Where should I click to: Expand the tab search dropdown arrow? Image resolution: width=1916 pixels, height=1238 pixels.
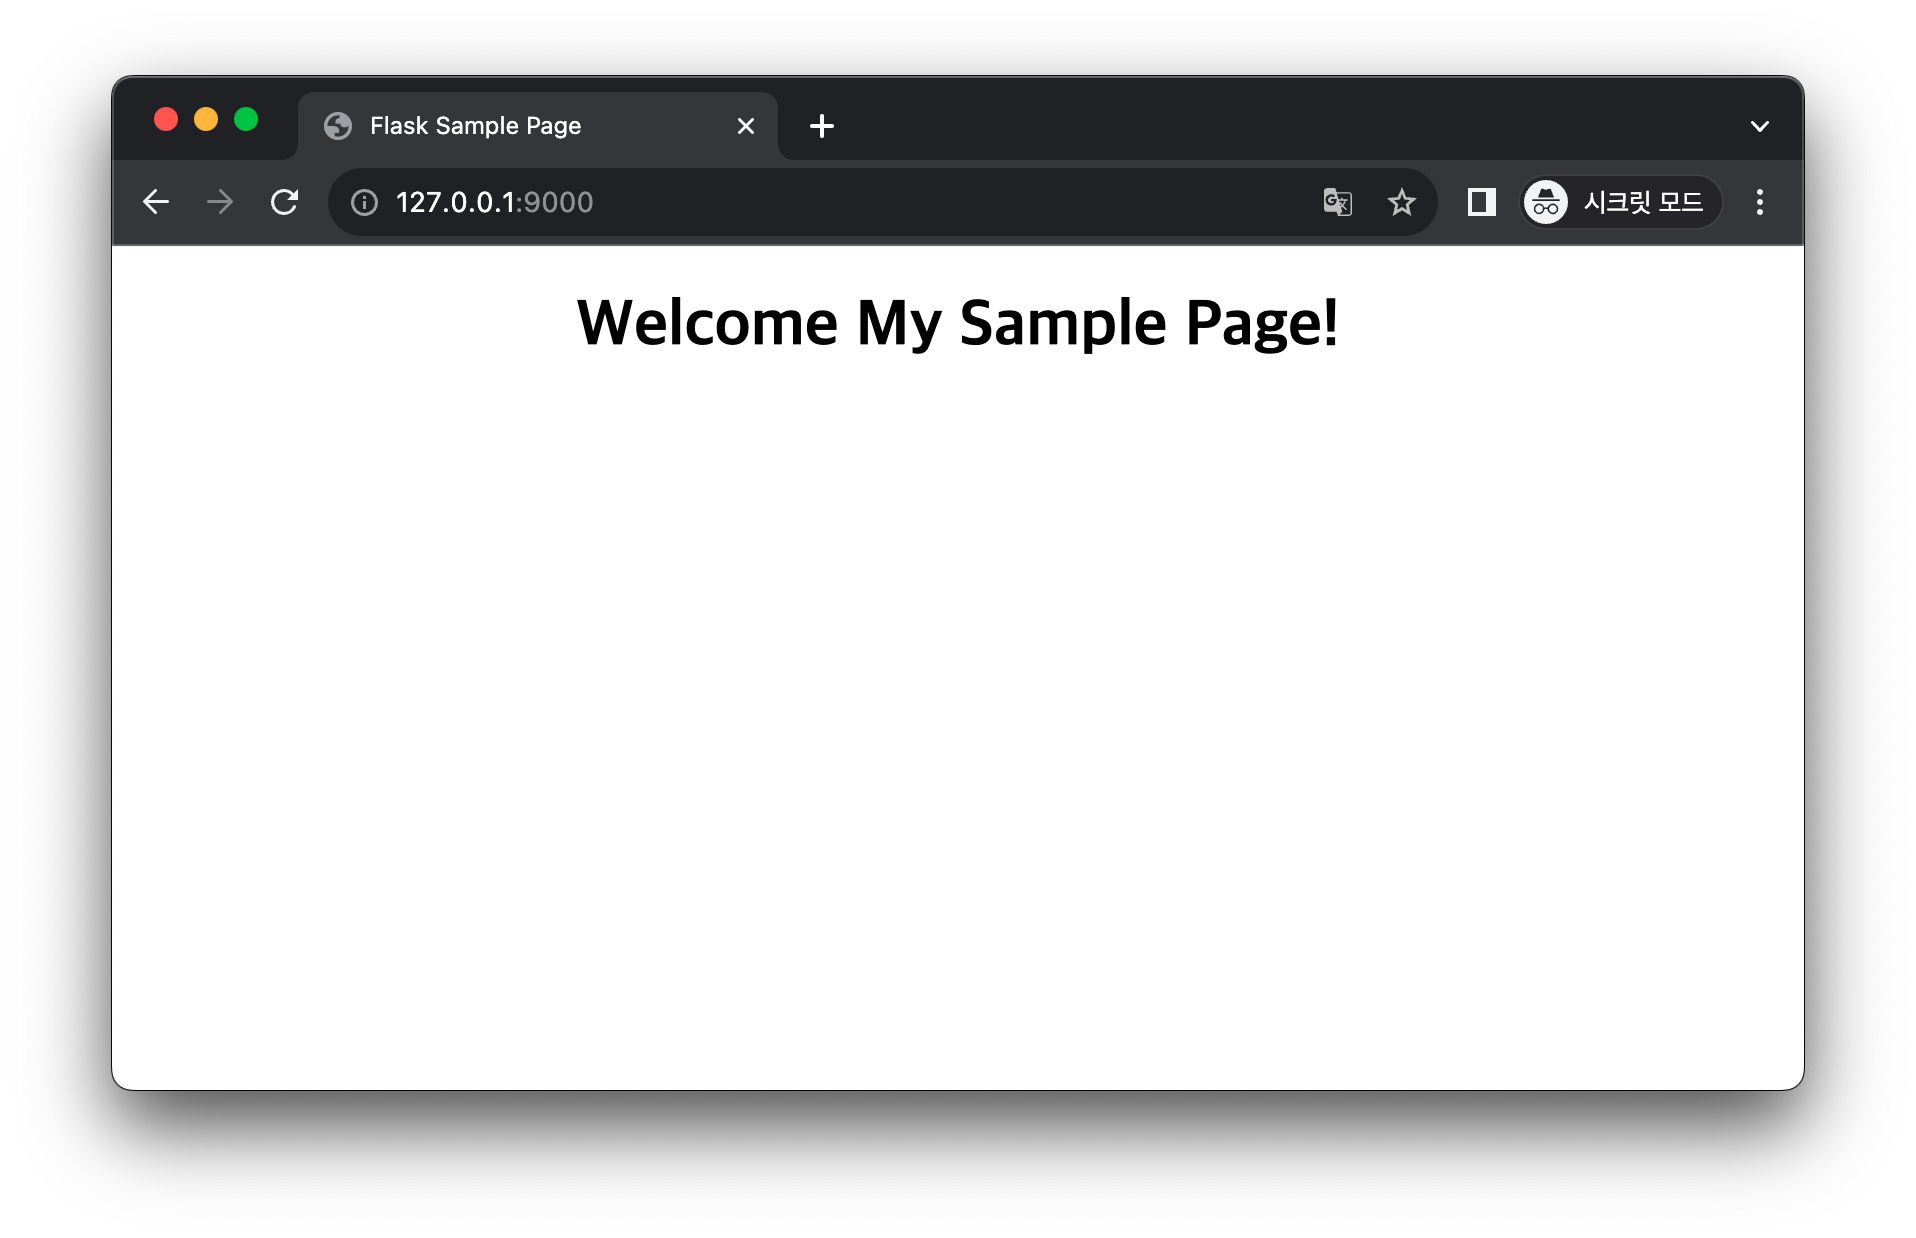pyautogui.click(x=1760, y=126)
